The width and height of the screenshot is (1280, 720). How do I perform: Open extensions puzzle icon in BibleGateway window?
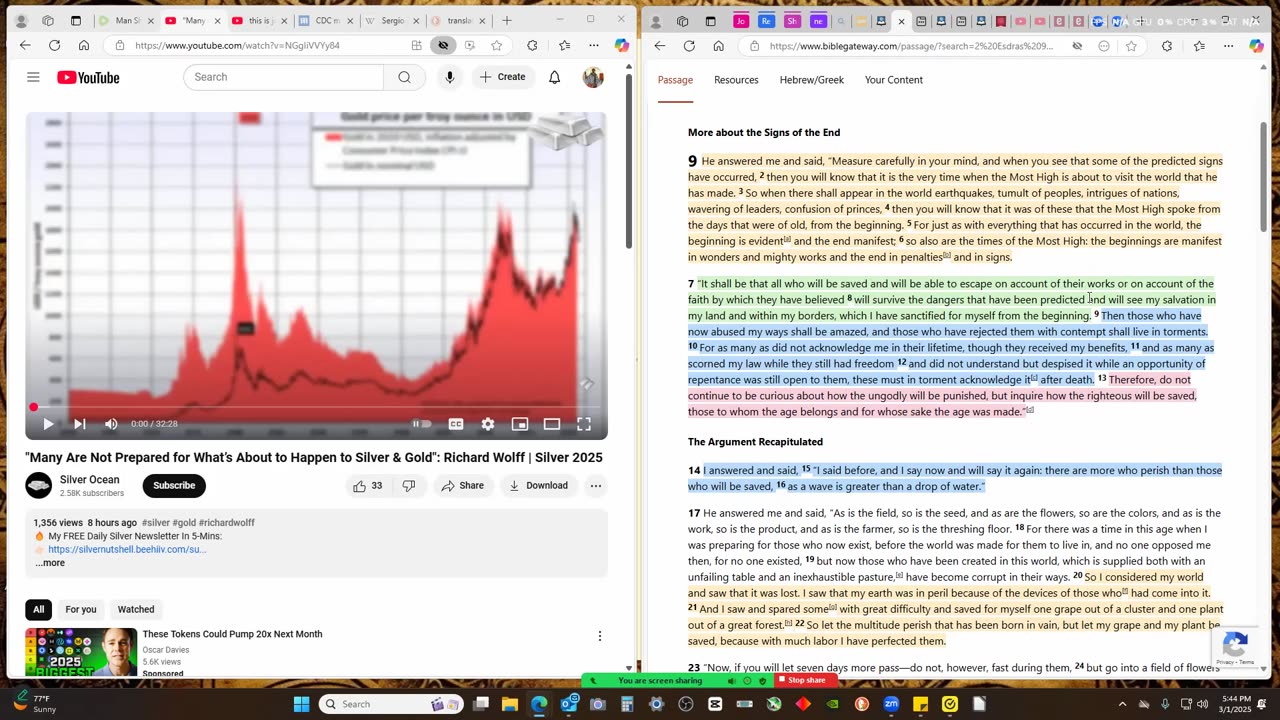(1167, 46)
